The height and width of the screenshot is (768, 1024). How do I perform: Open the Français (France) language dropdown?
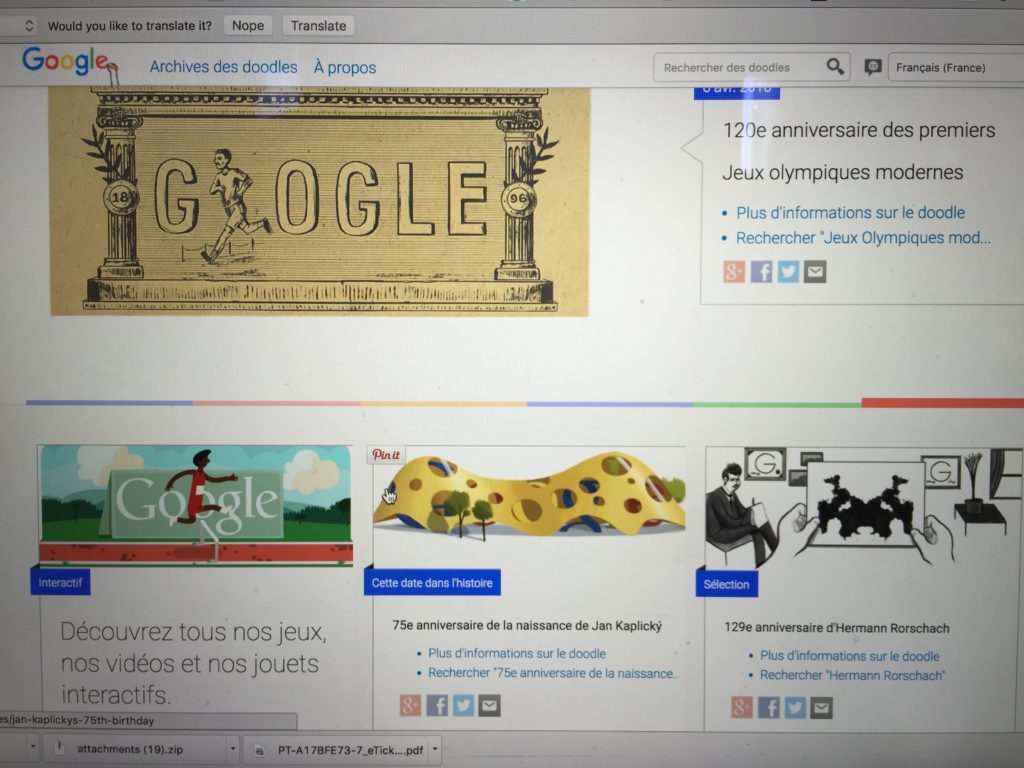point(956,67)
